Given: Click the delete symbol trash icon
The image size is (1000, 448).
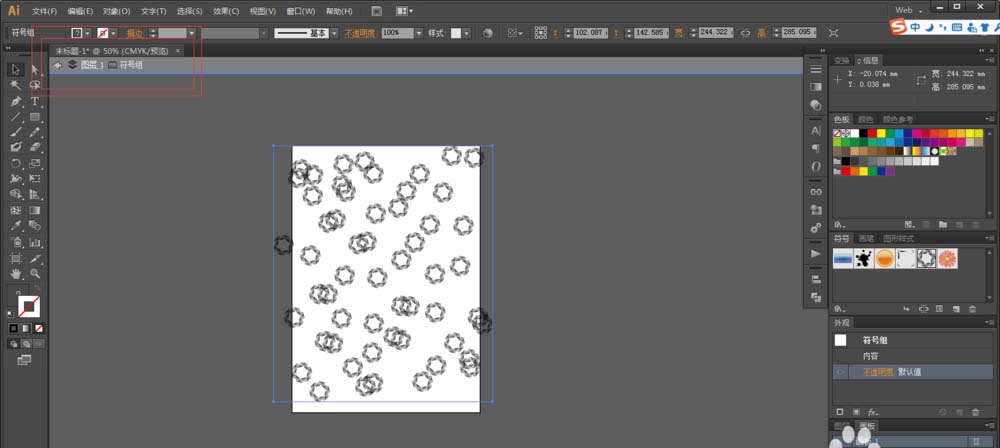Looking at the screenshot, I should coord(973,309).
